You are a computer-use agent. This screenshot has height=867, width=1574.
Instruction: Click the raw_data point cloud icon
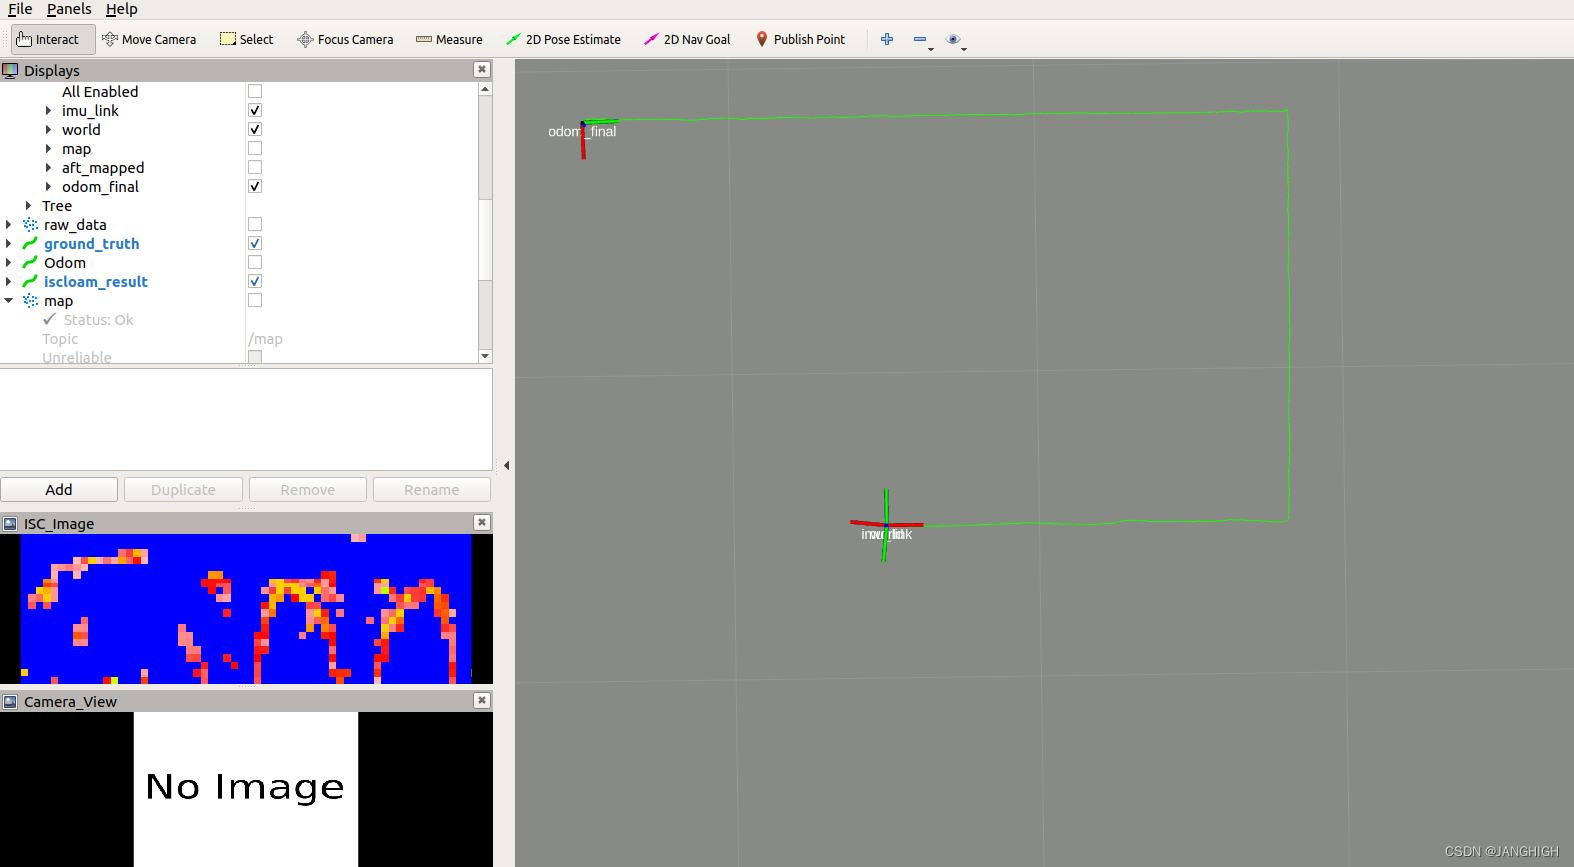[31, 225]
